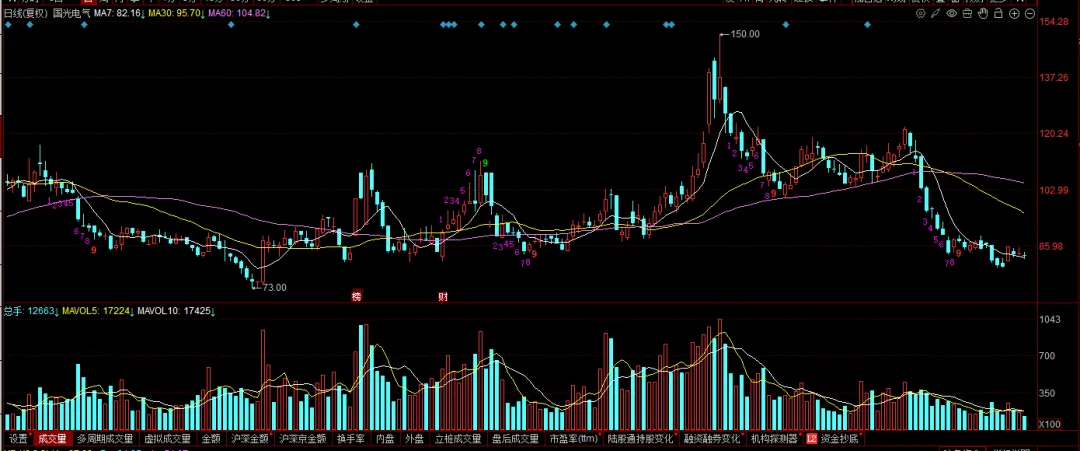Click the 85.98 price axis value

1052,246
